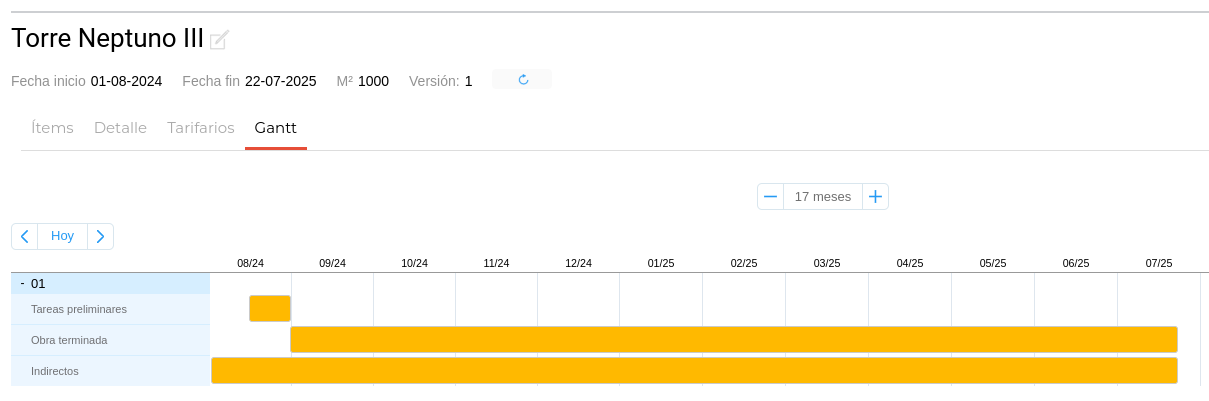Image resolution: width=1209 pixels, height=401 pixels.
Task: Go to the next period with the right chevron
Action: click(100, 236)
